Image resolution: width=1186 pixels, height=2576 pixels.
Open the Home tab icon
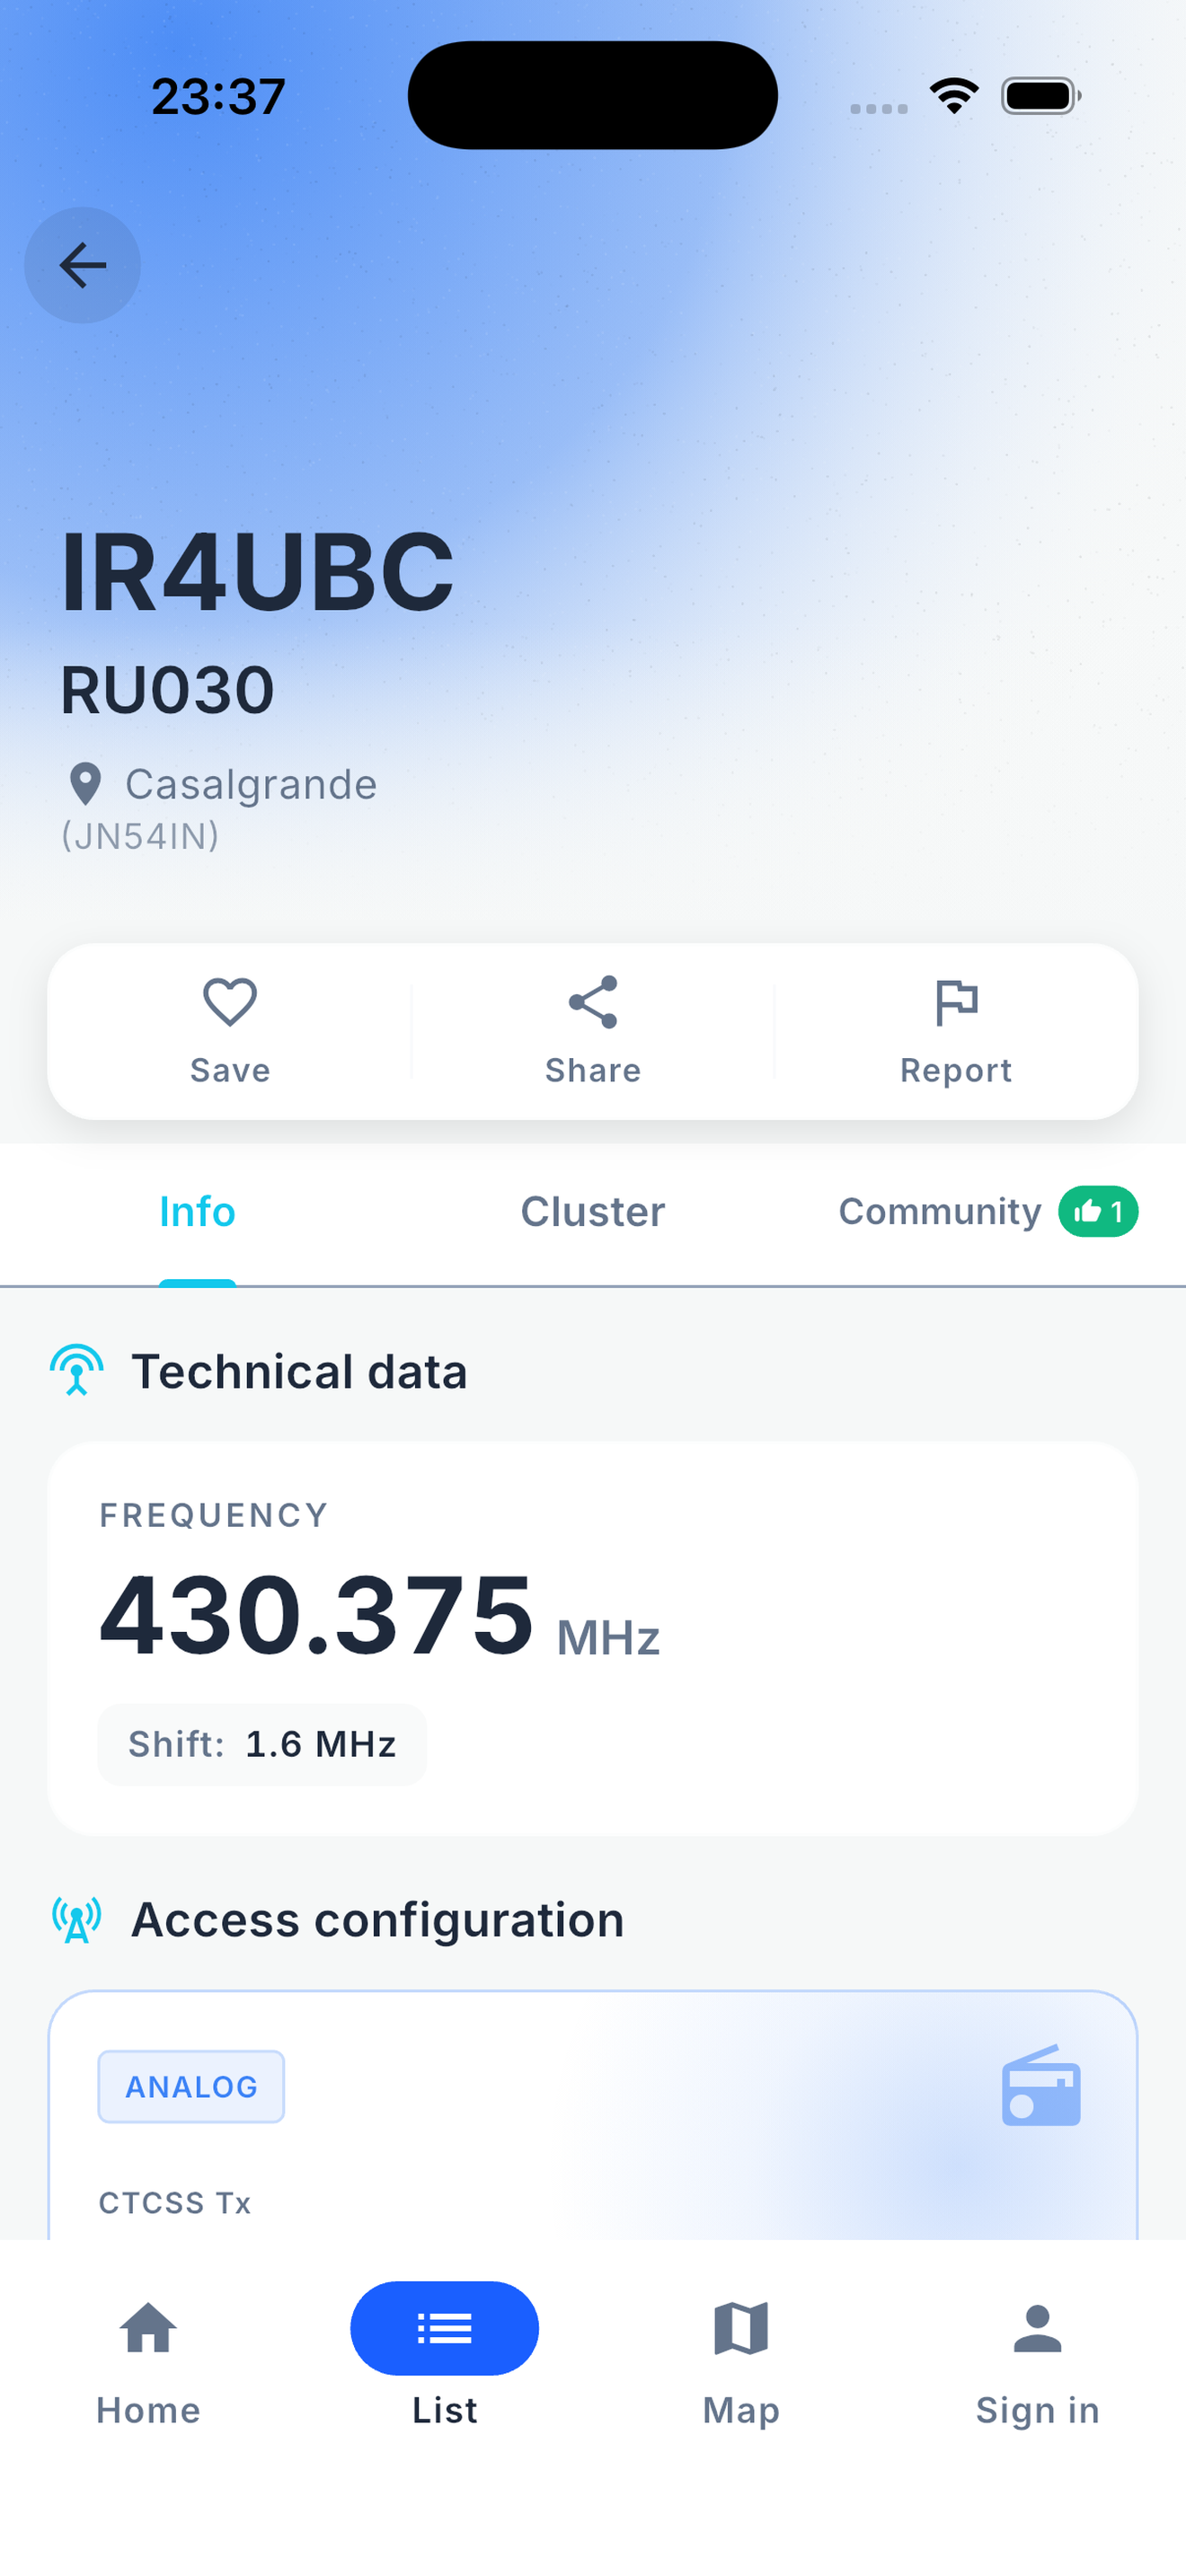(x=148, y=2328)
